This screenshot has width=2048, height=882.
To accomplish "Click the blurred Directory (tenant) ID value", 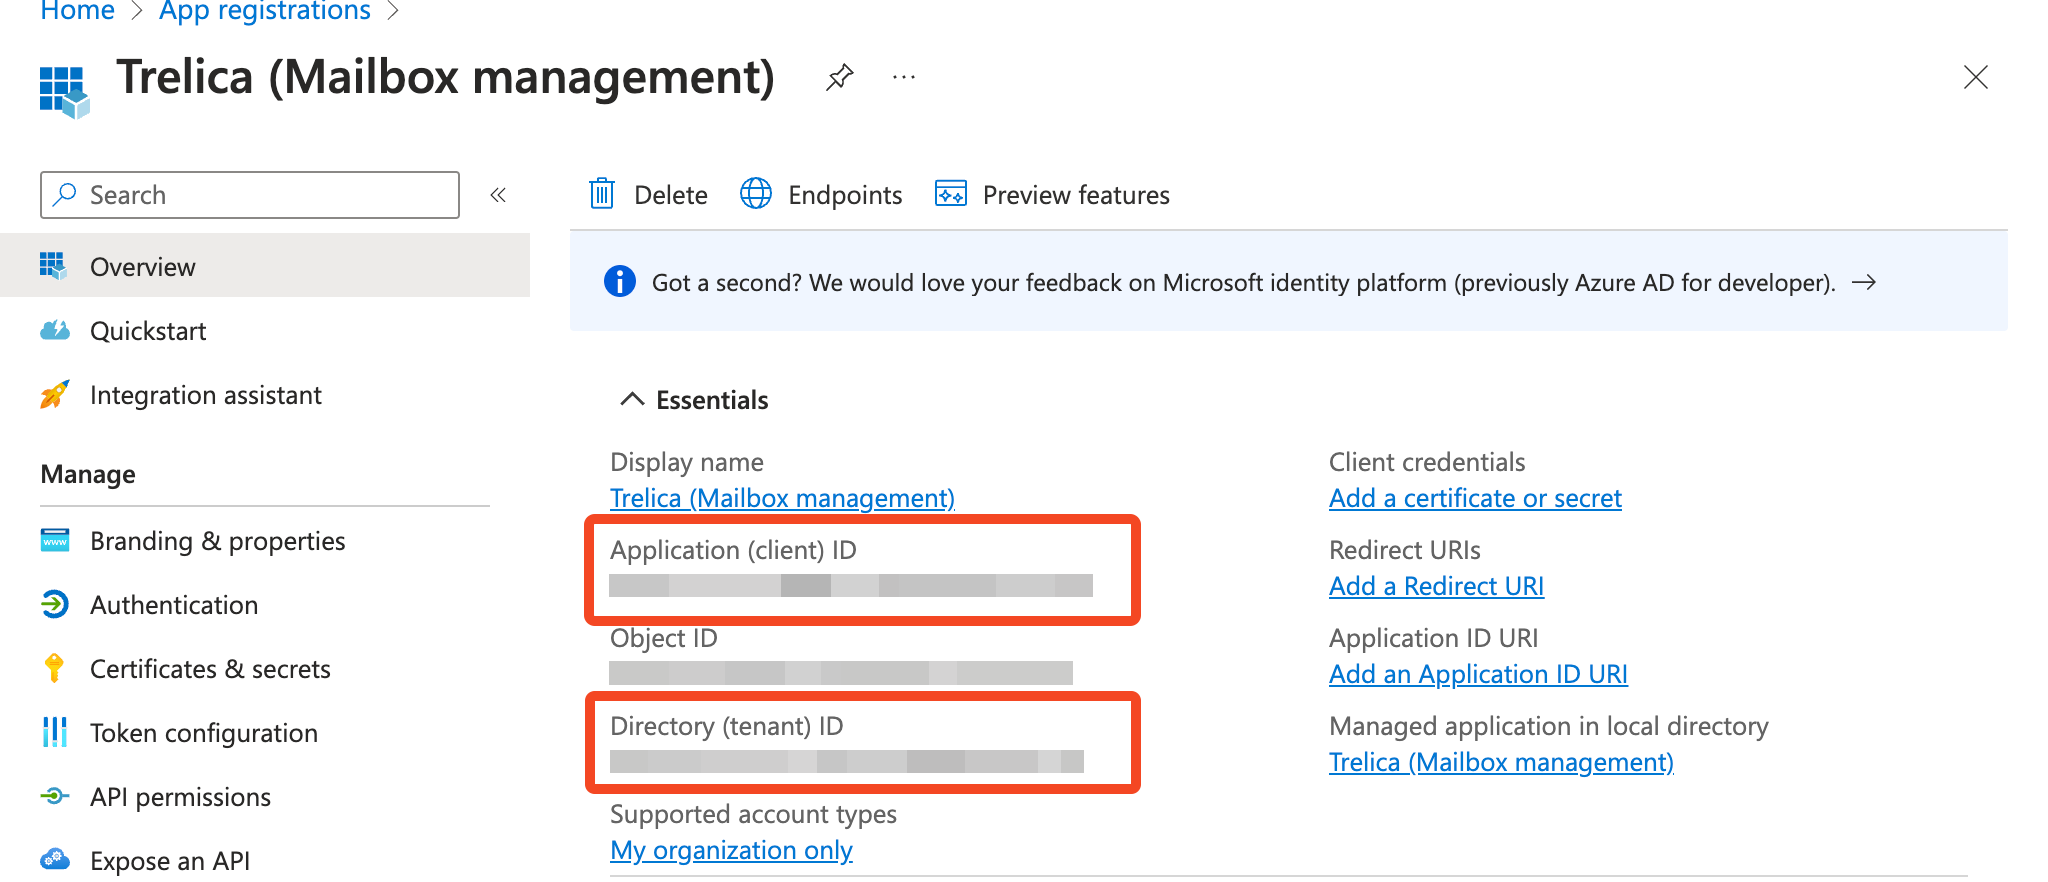I will [847, 761].
